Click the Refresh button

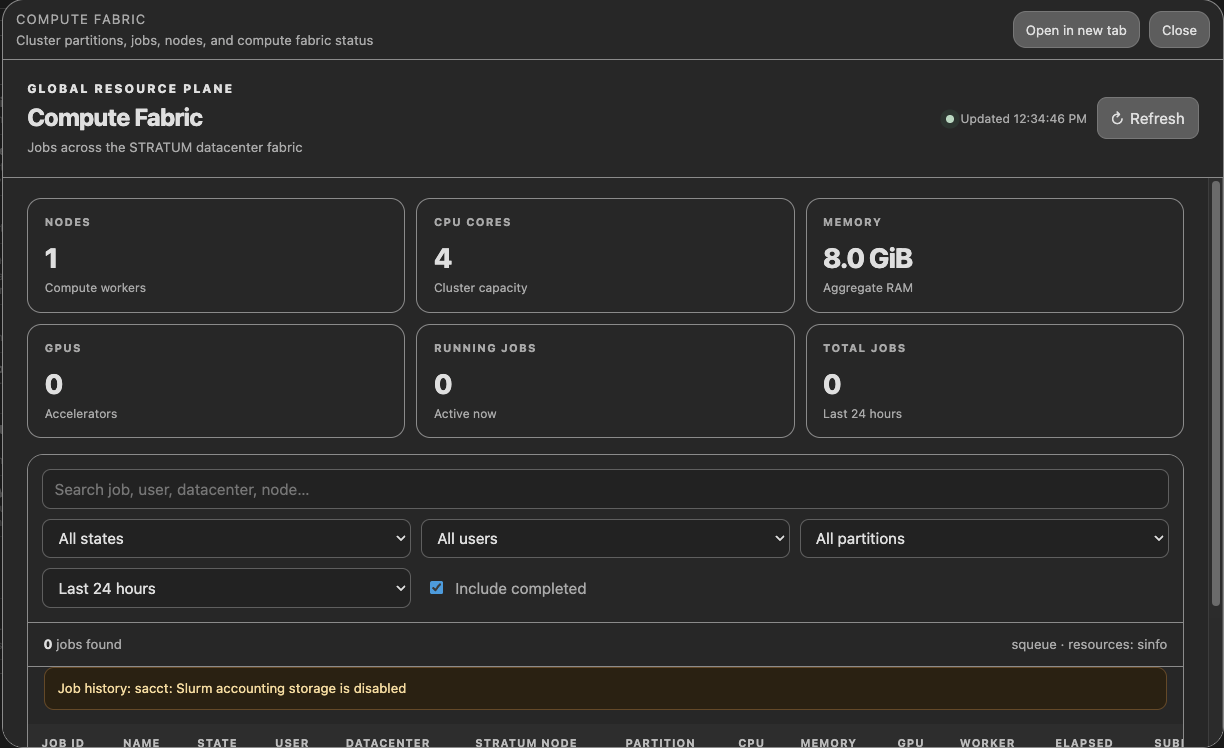point(1147,118)
